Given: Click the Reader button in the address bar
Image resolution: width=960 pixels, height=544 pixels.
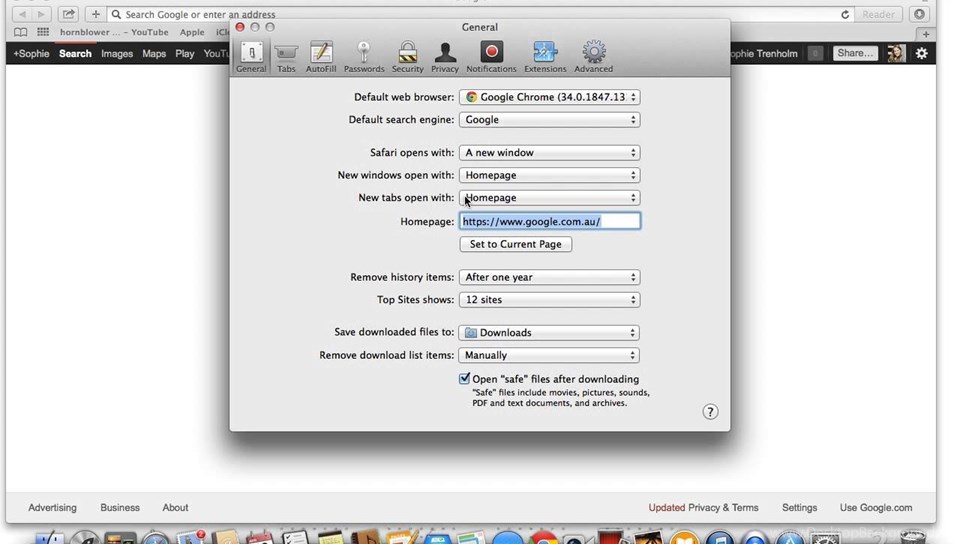Looking at the screenshot, I should click(878, 14).
